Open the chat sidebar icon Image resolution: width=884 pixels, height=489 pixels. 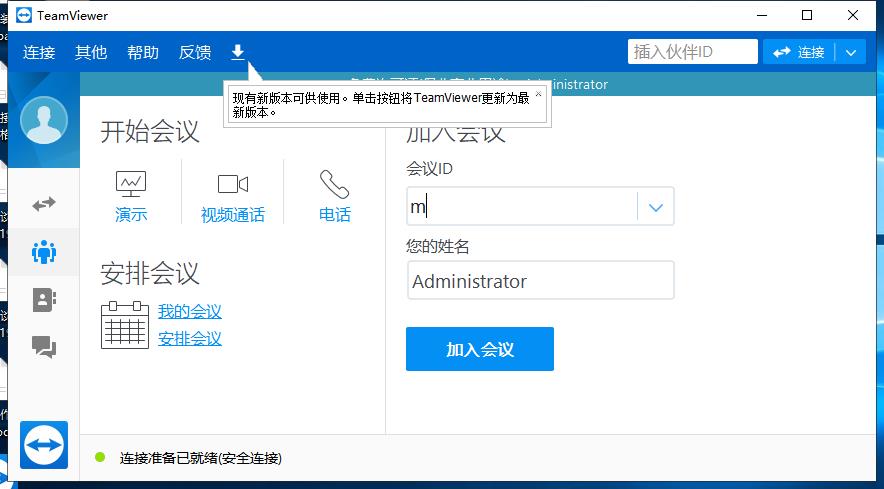(44, 346)
